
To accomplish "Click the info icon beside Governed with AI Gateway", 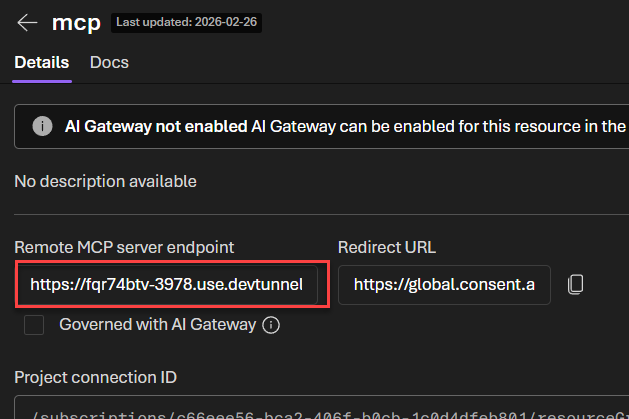I will tap(270, 324).
